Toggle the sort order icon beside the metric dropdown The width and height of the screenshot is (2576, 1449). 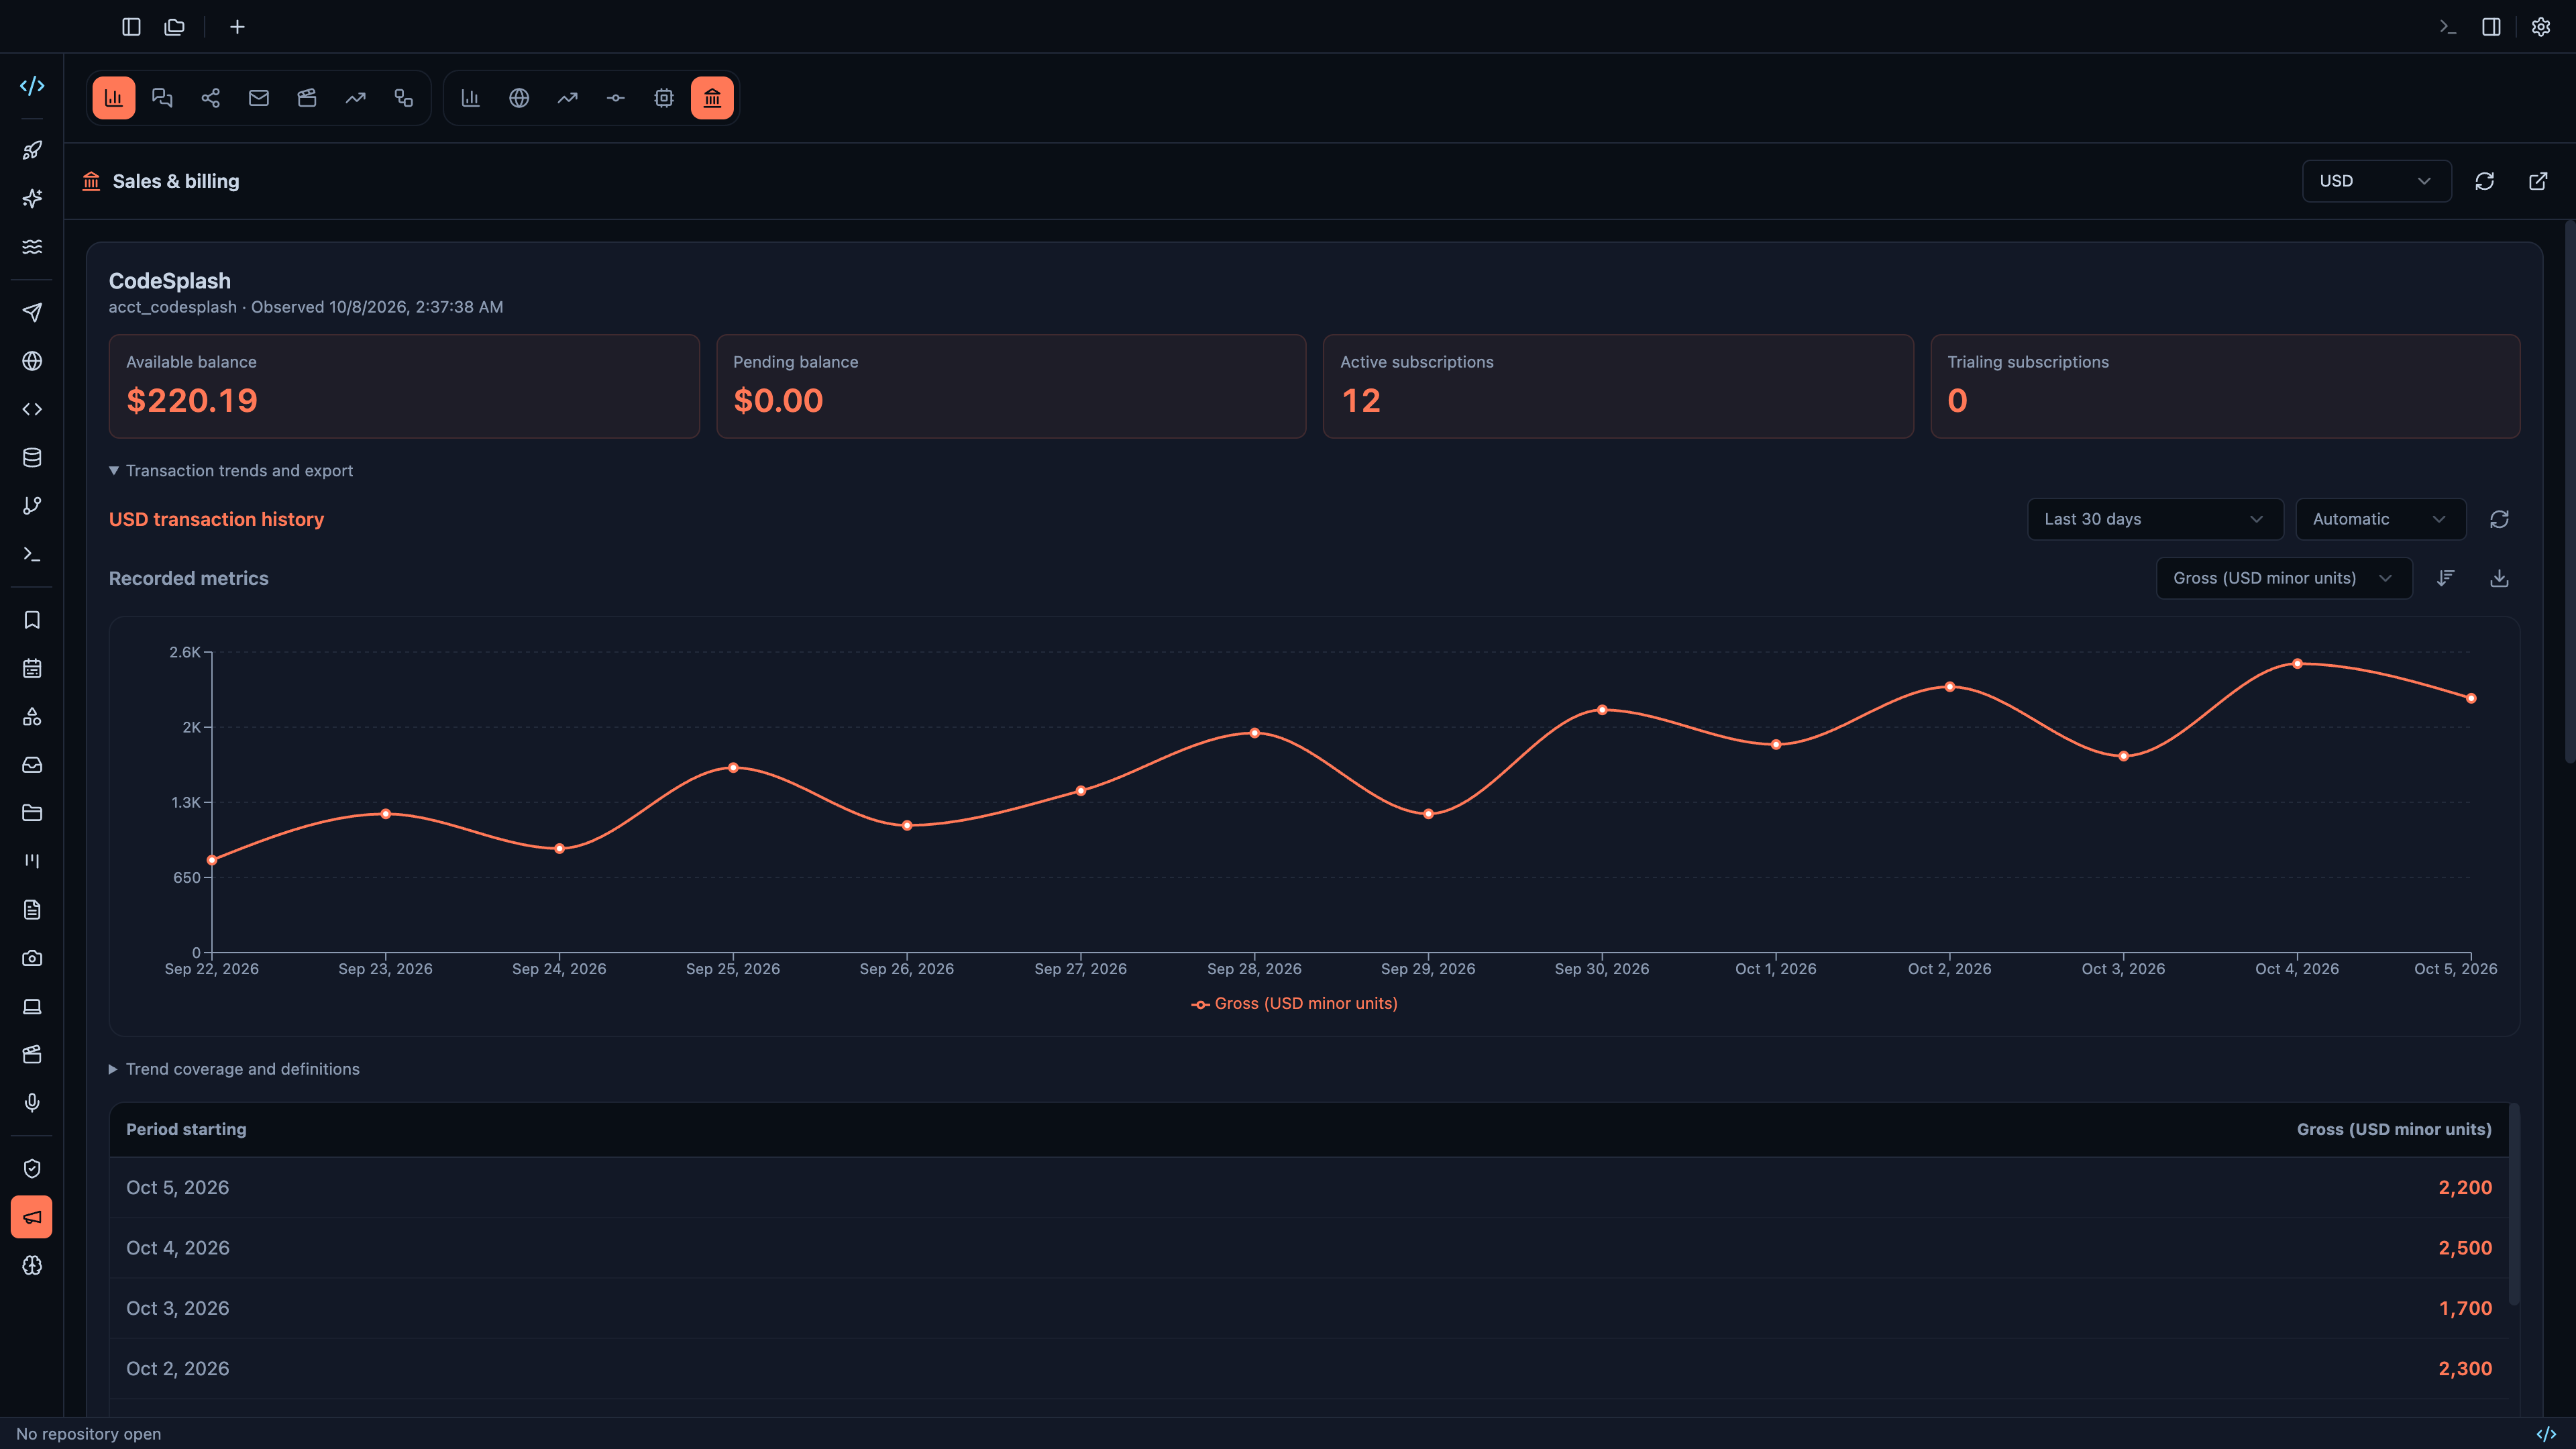coord(2446,578)
